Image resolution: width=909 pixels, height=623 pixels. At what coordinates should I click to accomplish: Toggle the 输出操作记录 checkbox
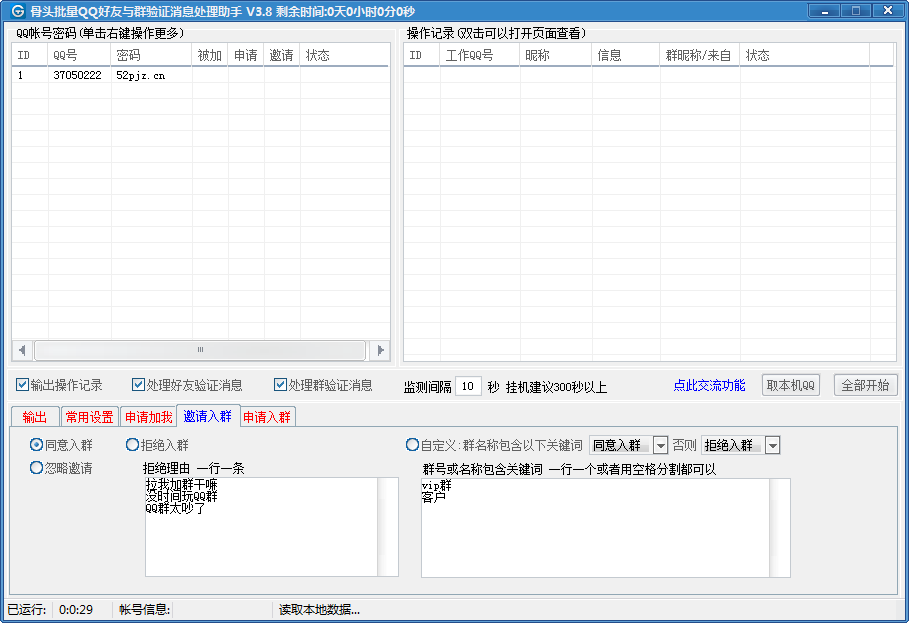tap(23, 385)
